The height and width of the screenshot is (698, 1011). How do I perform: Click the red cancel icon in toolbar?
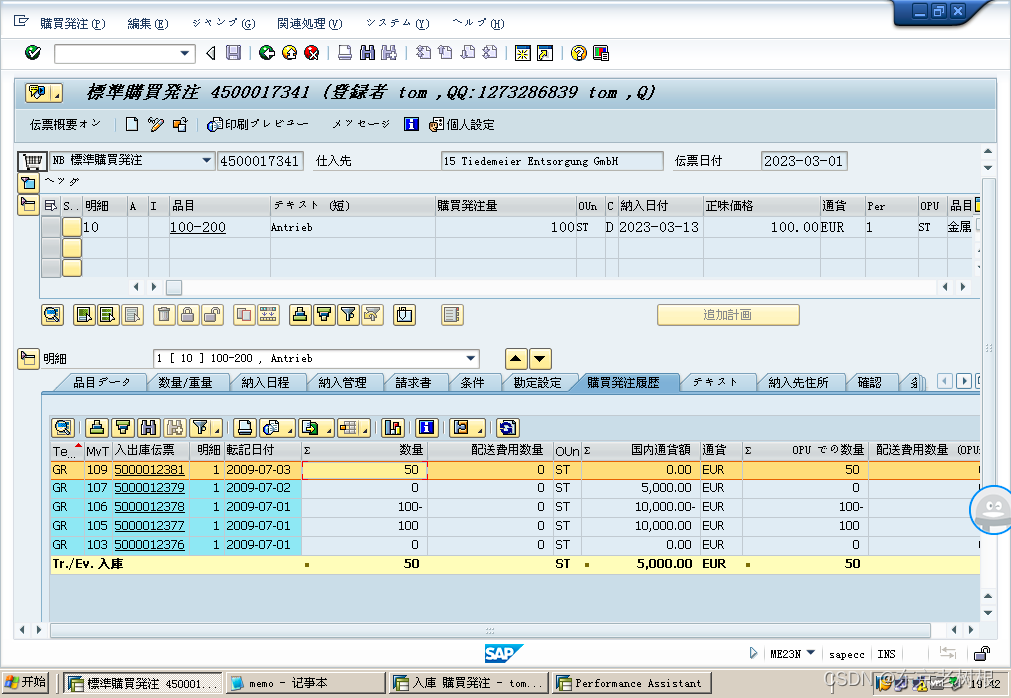[312, 53]
